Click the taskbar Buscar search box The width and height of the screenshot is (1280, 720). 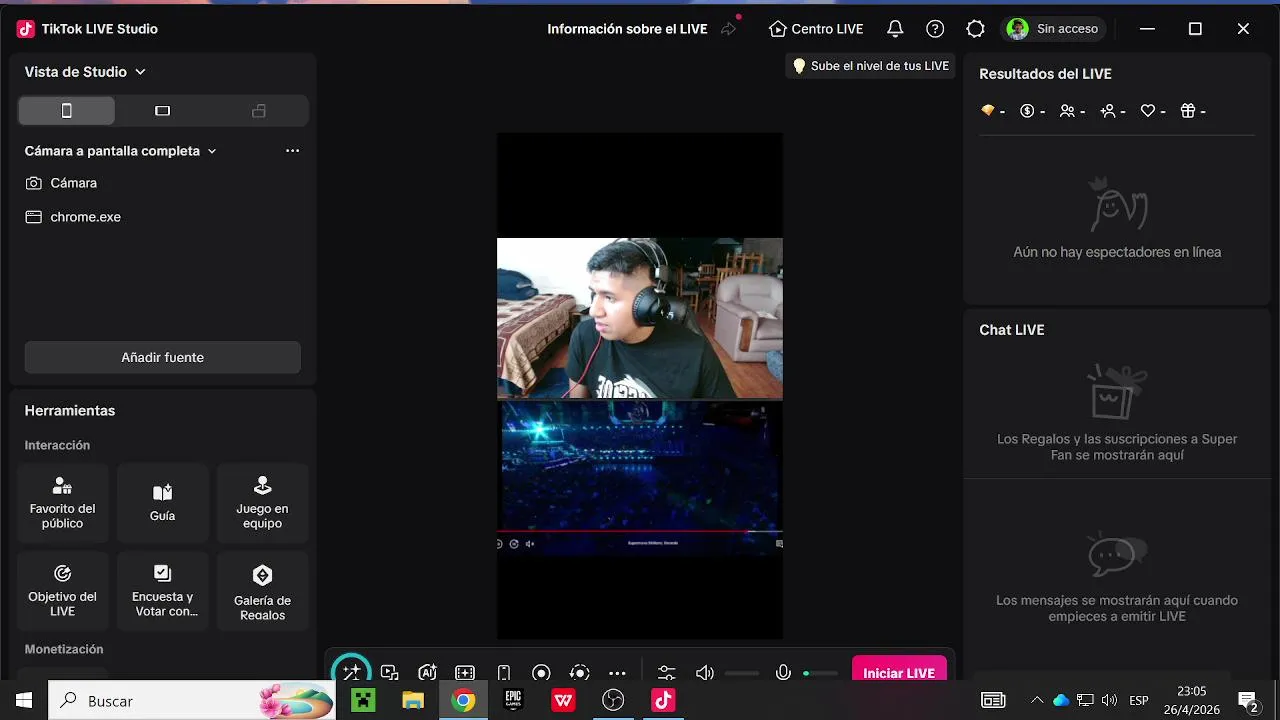click(x=192, y=701)
